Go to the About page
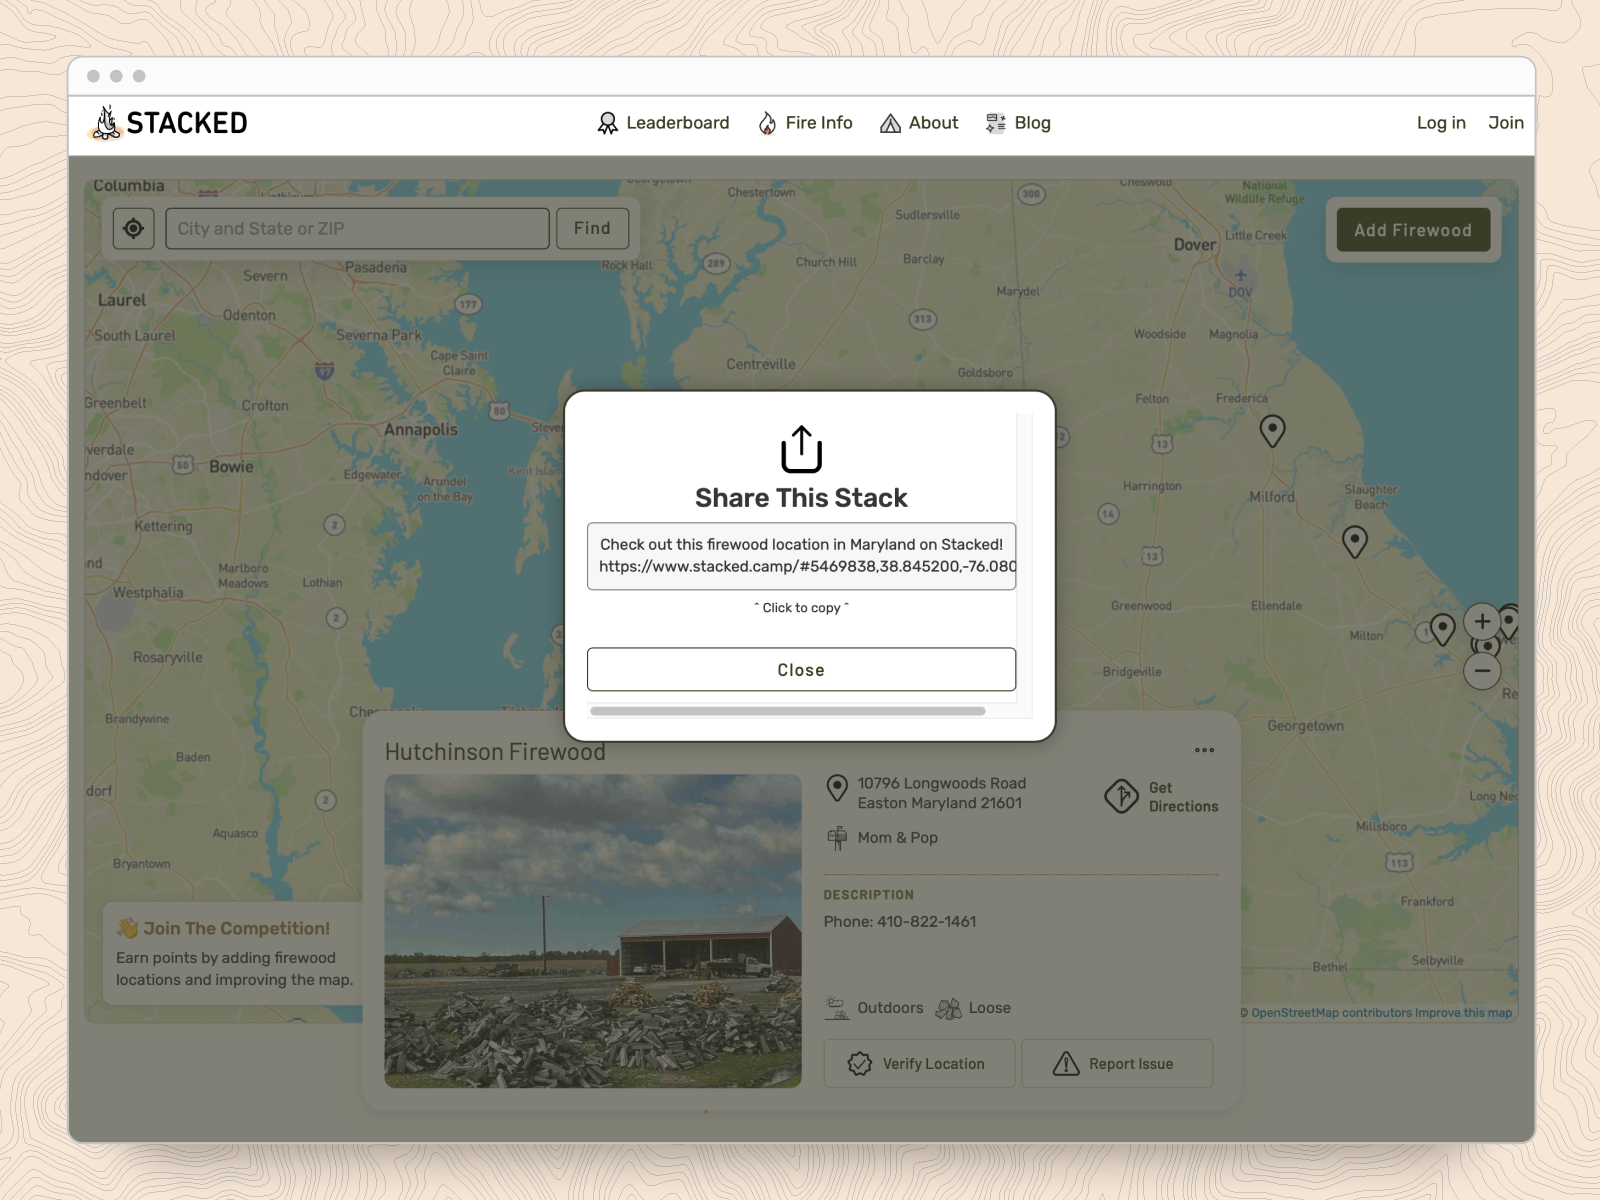 point(919,123)
